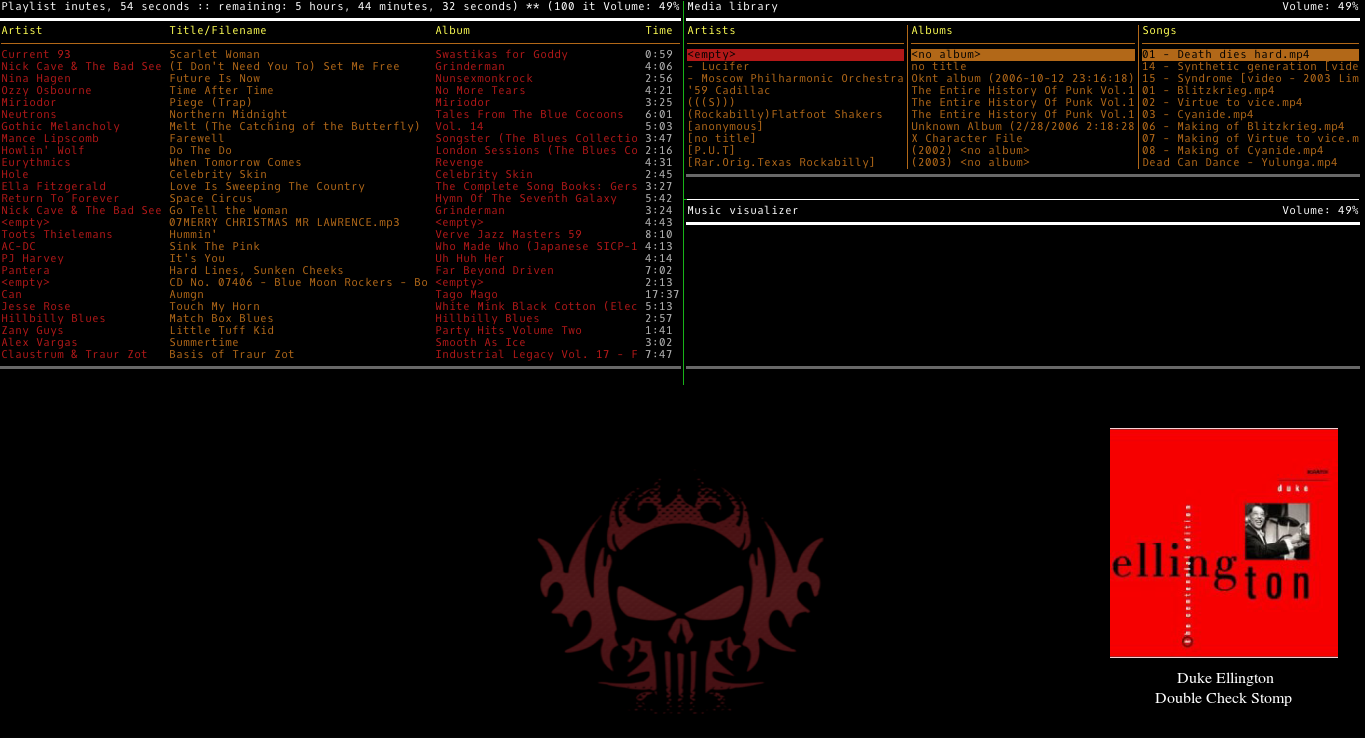Select '07MERRY CHRISTMAS MR LAWRENCE.mp3' file entry
The height and width of the screenshot is (738, 1365).
[x=284, y=223]
